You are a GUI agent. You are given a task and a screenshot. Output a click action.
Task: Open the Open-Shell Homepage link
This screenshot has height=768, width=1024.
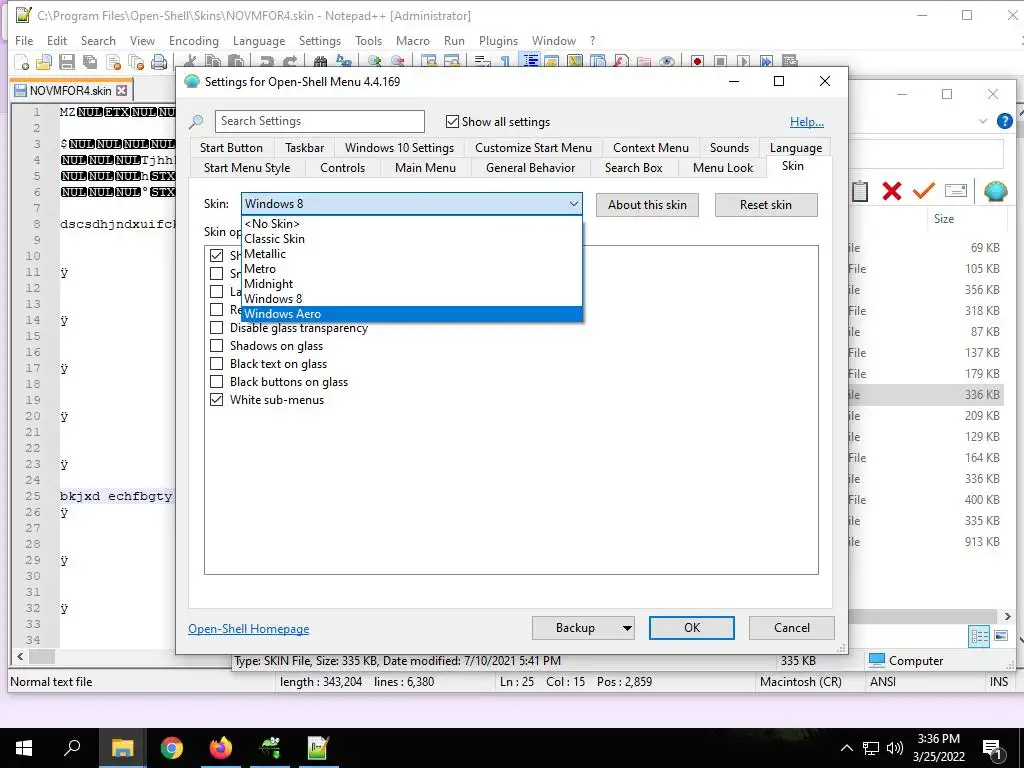249,629
